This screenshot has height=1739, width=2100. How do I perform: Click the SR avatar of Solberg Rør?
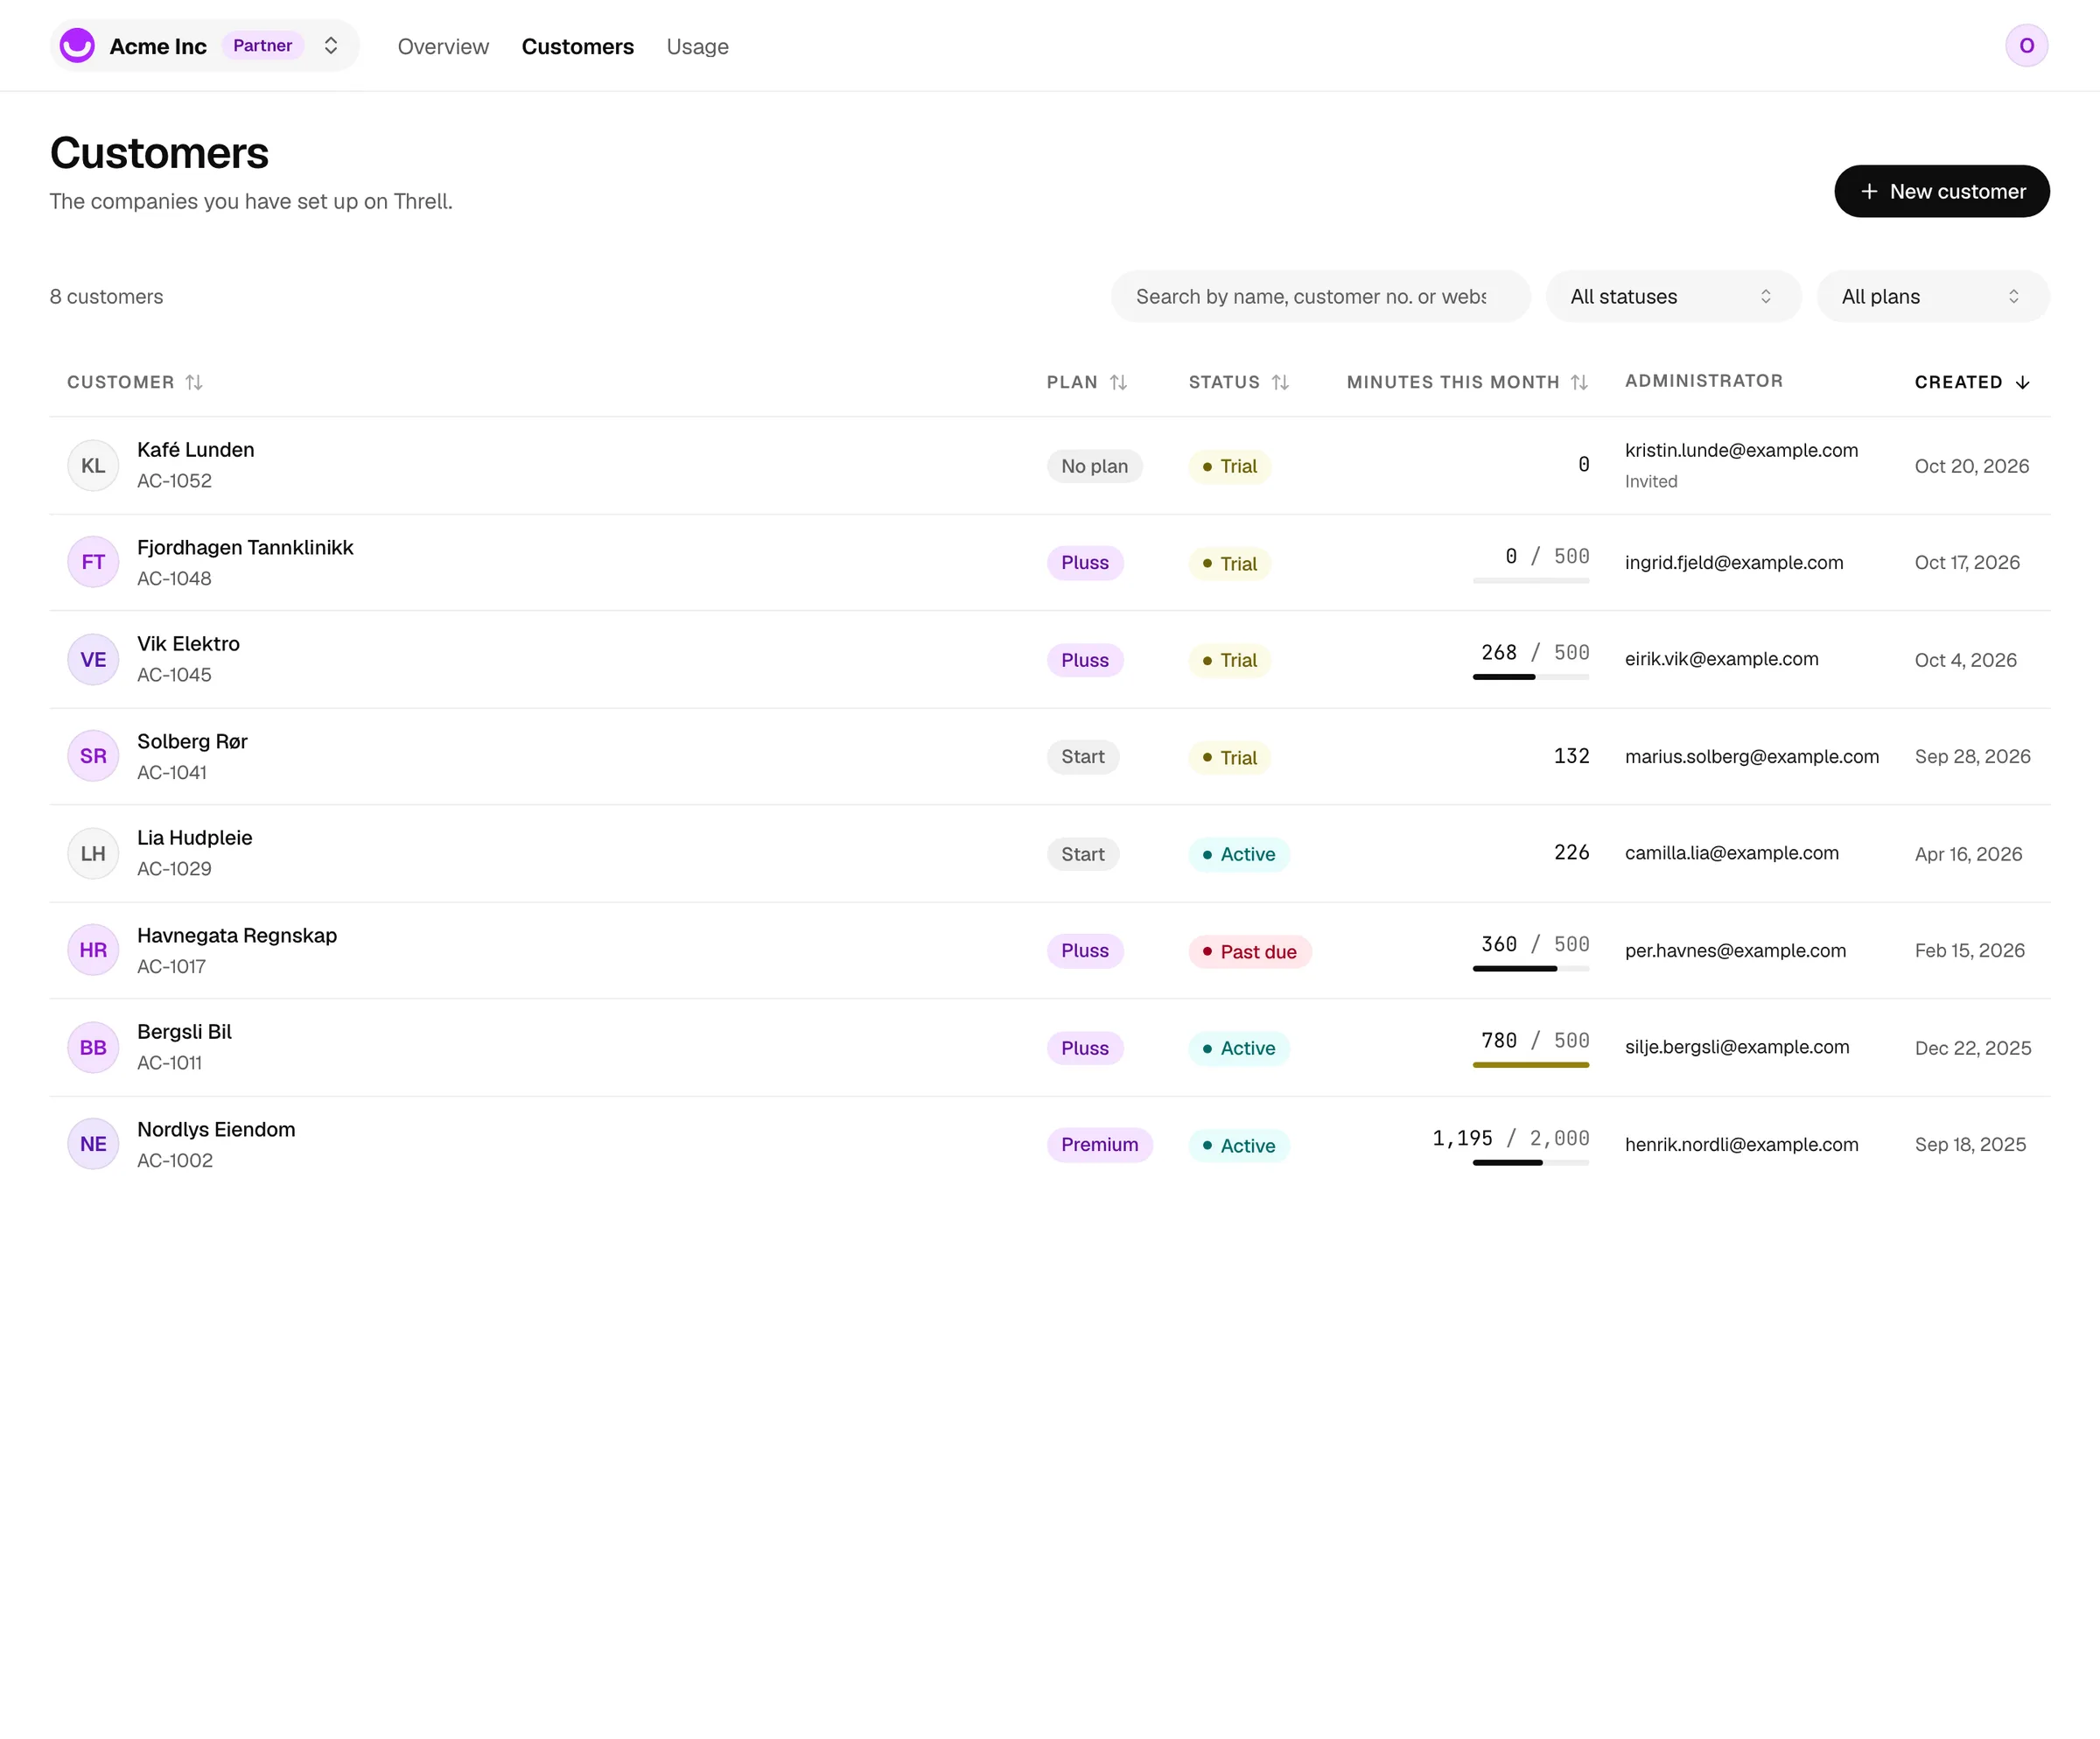click(x=93, y=756)
